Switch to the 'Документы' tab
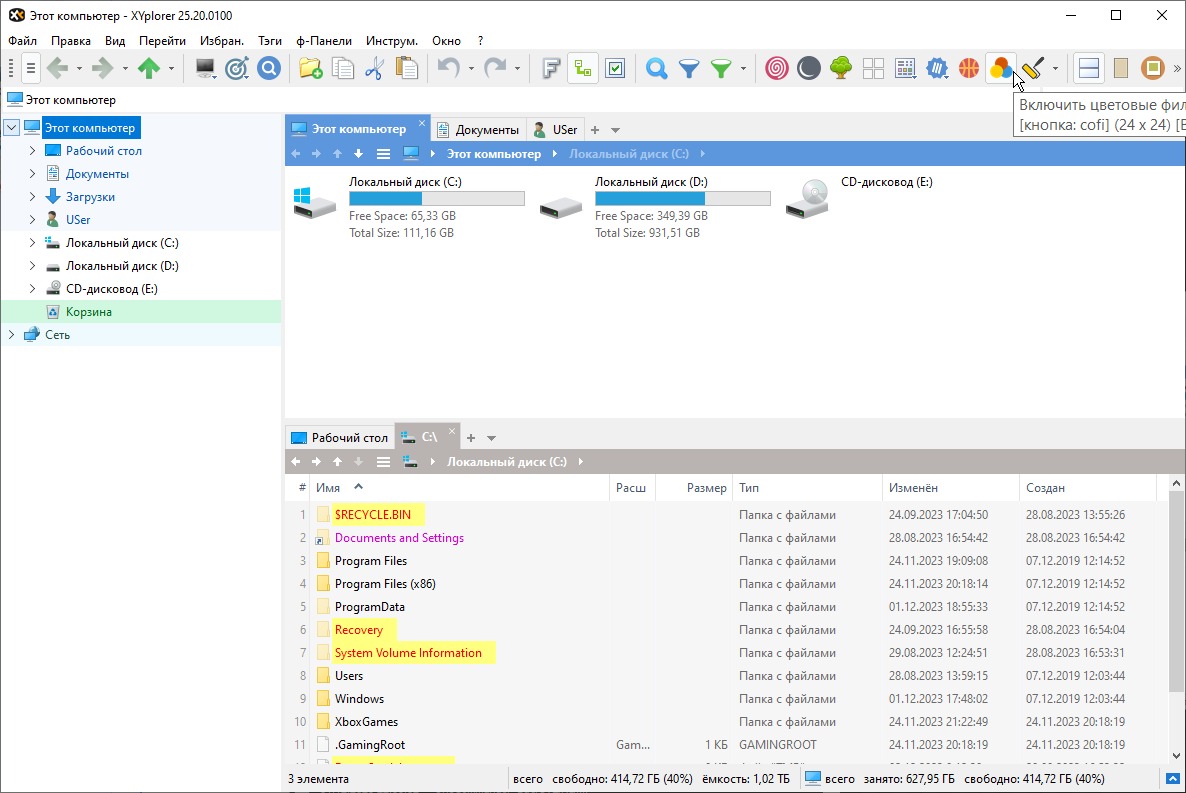 (x=479, y=129)
